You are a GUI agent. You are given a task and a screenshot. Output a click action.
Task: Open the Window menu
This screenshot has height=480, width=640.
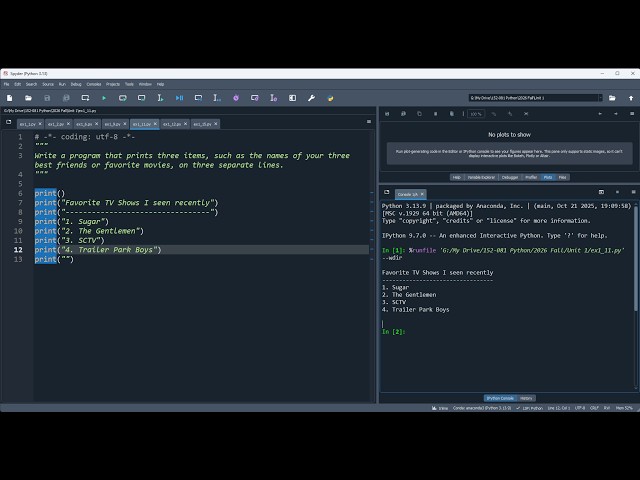coord(145,84)
